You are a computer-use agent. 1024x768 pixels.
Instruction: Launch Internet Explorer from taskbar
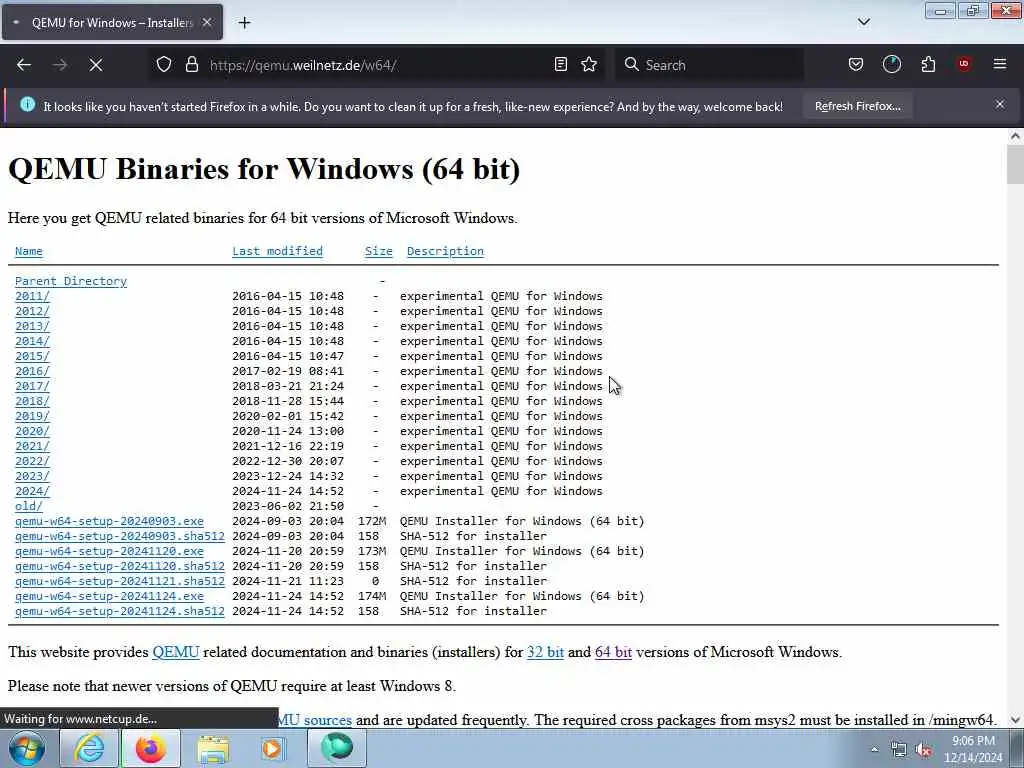tap(89, 748)
